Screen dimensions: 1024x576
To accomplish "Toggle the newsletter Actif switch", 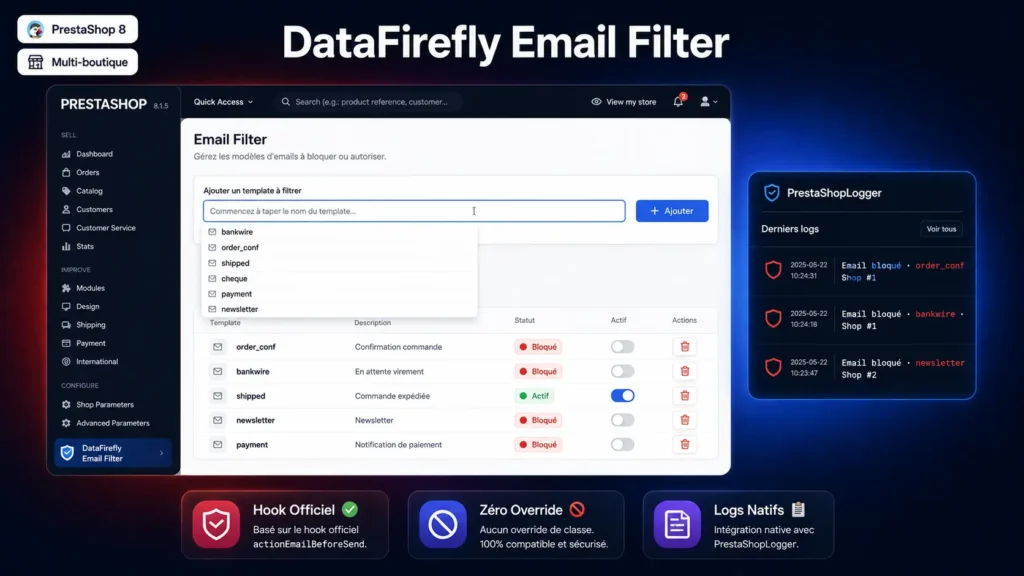I will 622,420.
